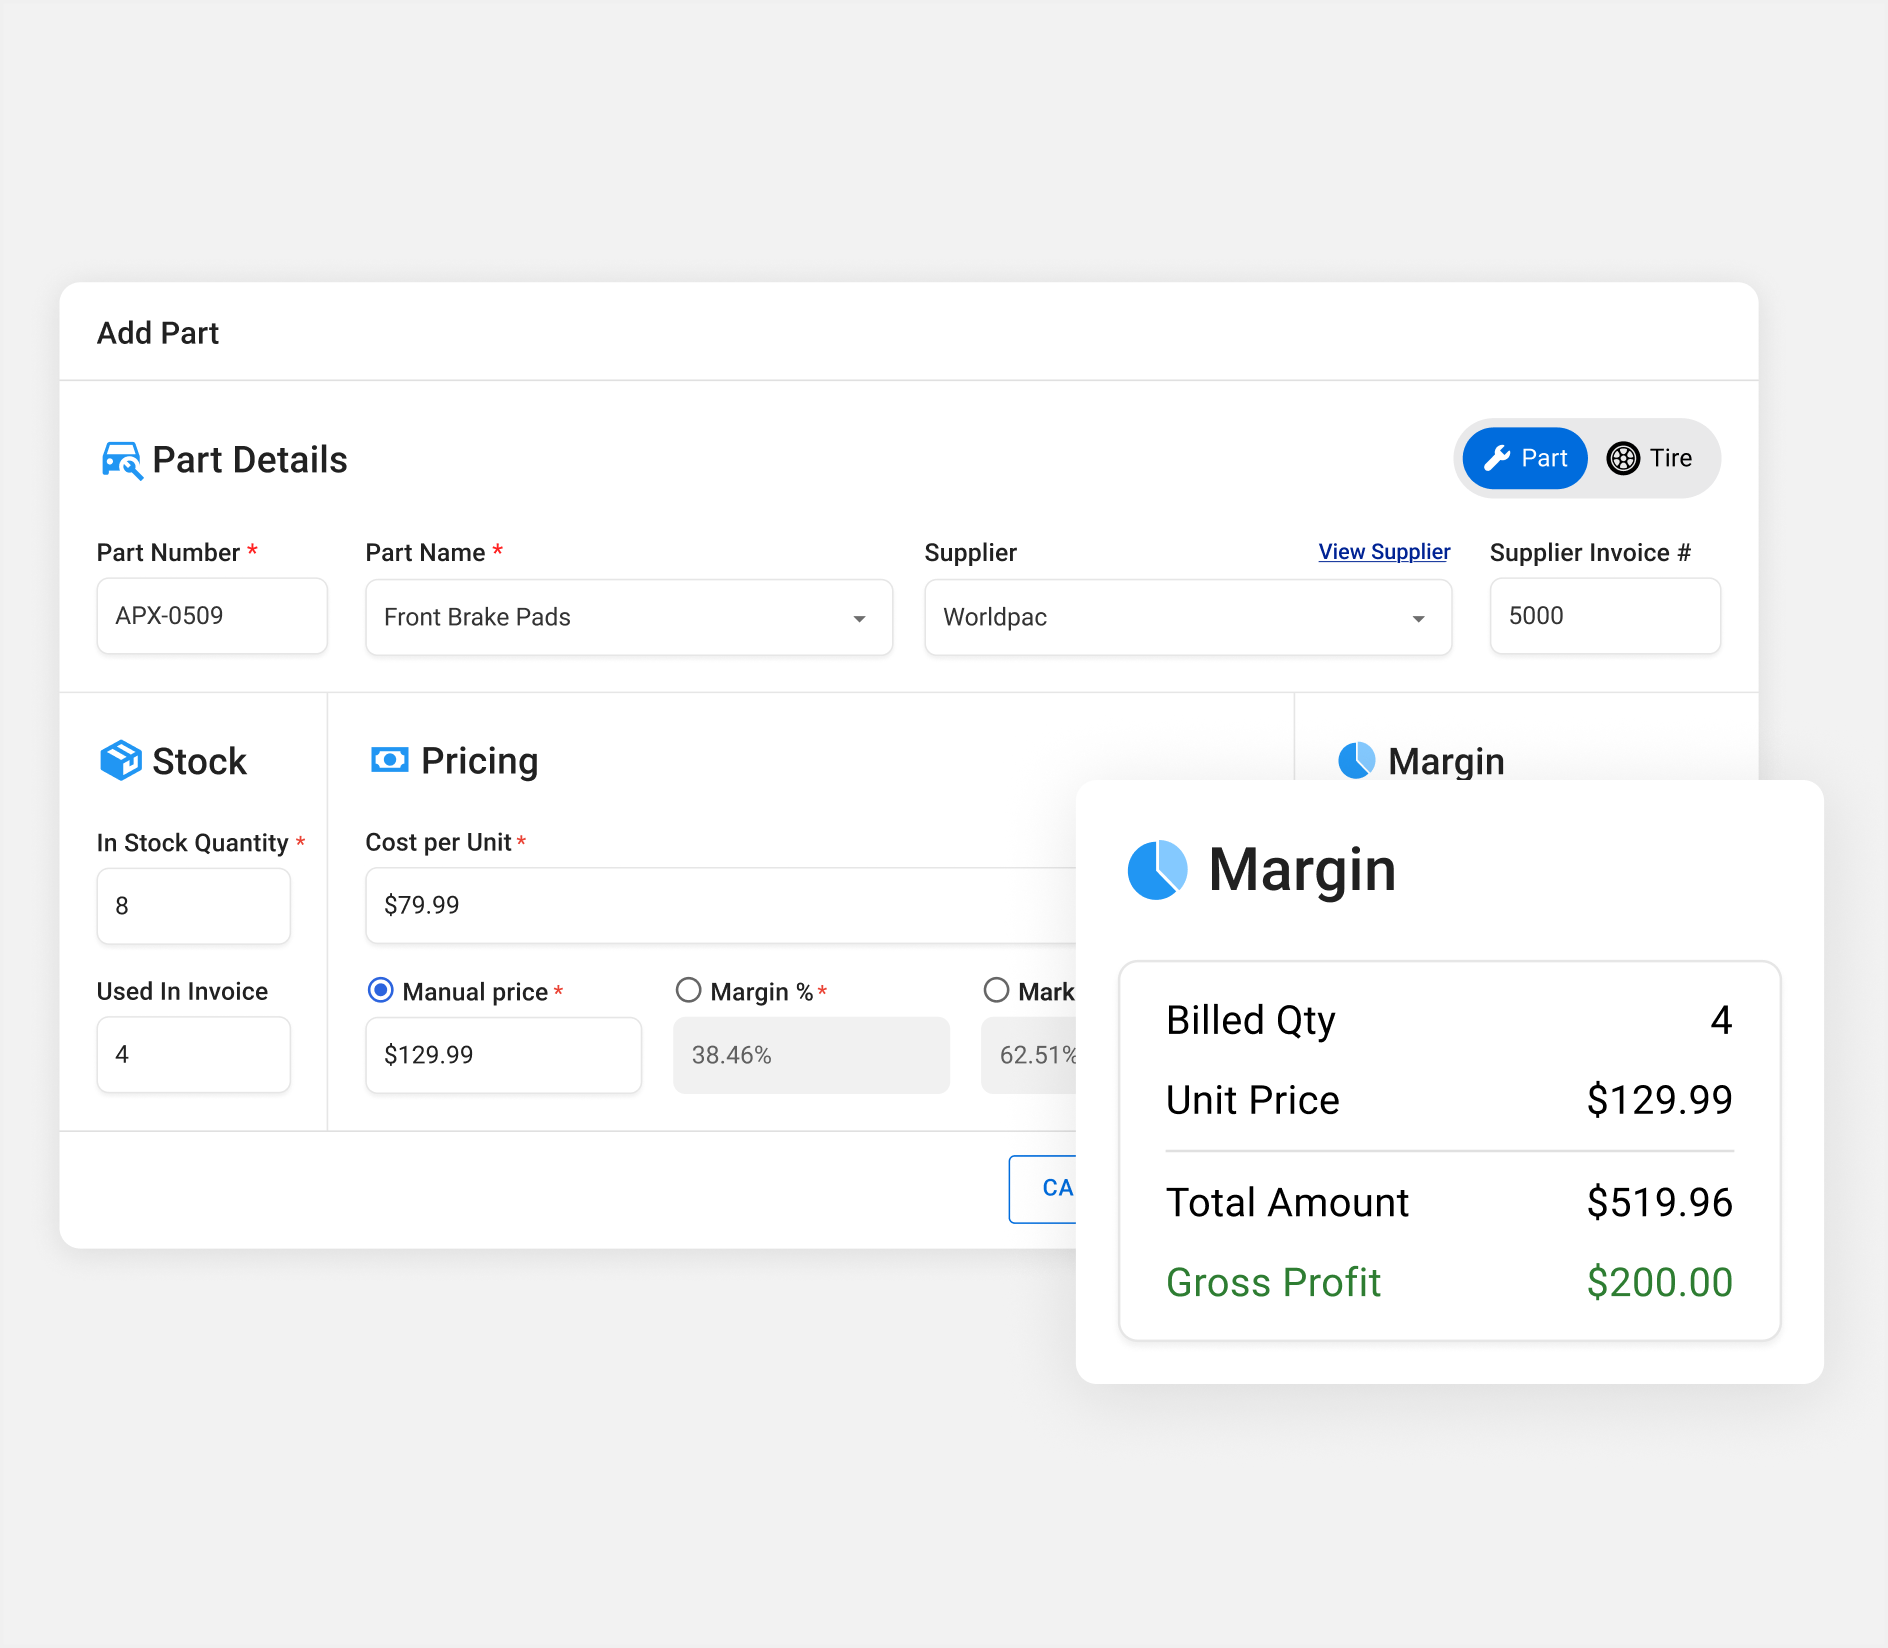Click the Used In Invoice field
The height and width of the screenshot is (1648, 1888).
tap(194, 1055)
